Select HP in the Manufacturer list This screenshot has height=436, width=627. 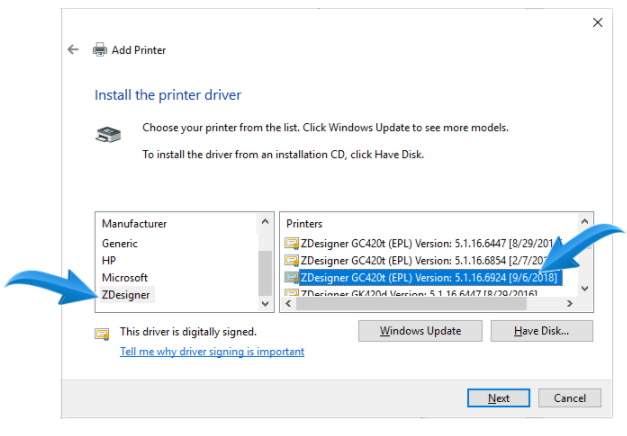109,260
